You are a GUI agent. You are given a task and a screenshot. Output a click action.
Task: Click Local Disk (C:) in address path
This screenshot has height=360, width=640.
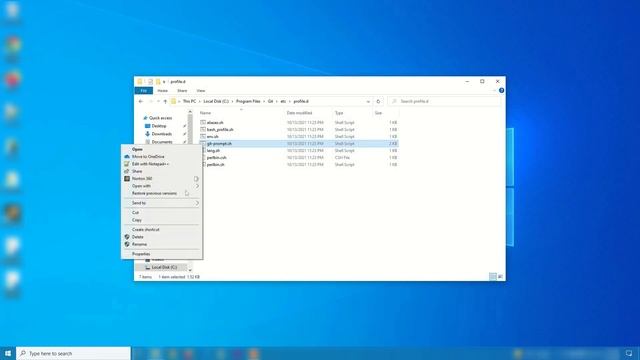click(x=216, y=101)
